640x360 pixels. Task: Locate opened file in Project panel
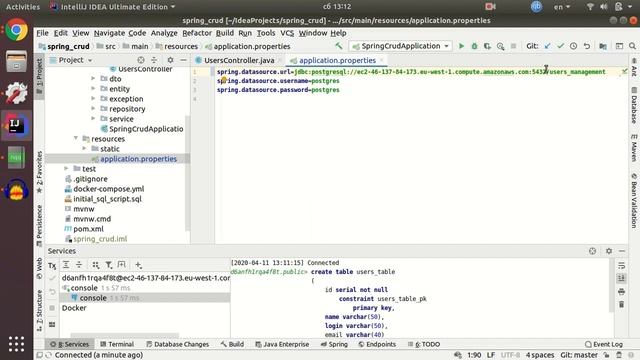pos(141,60)
